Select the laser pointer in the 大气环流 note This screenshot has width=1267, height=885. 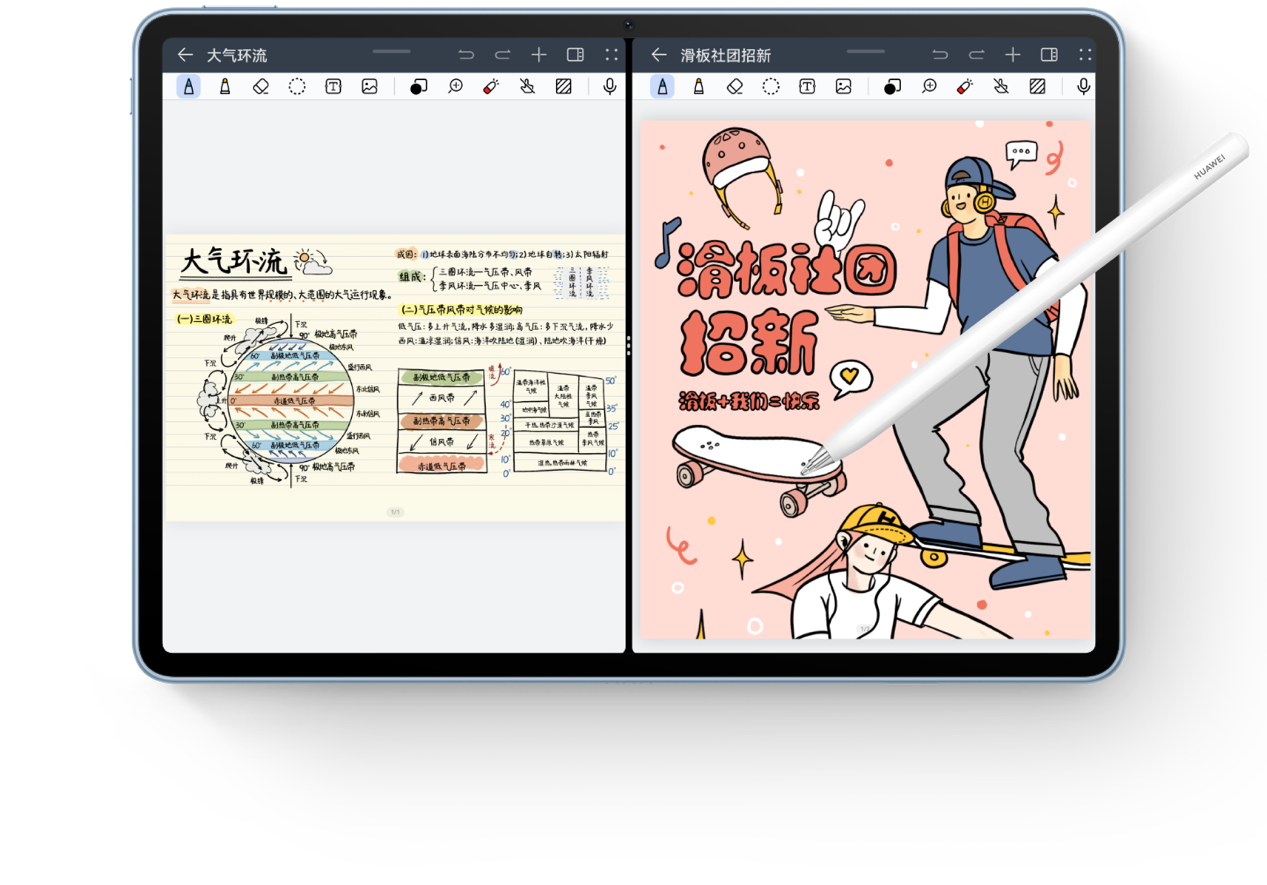[x=491, y=87]
